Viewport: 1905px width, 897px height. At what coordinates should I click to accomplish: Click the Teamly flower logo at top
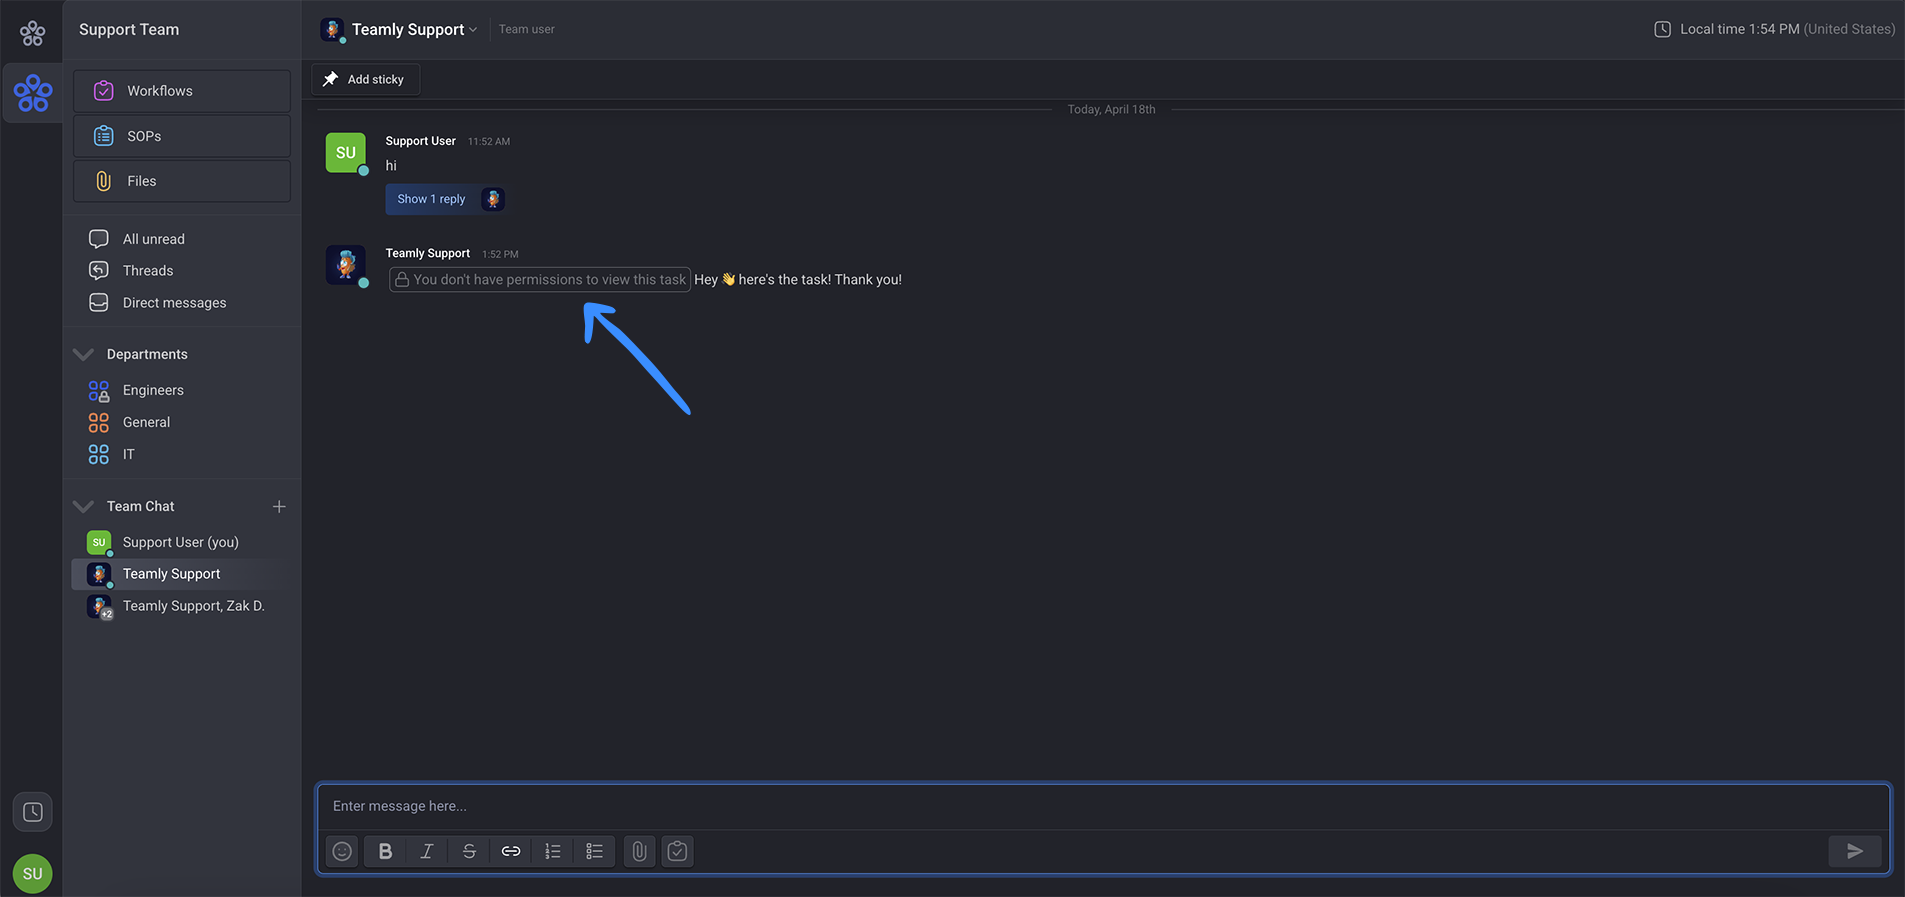[x=32, y=33]
